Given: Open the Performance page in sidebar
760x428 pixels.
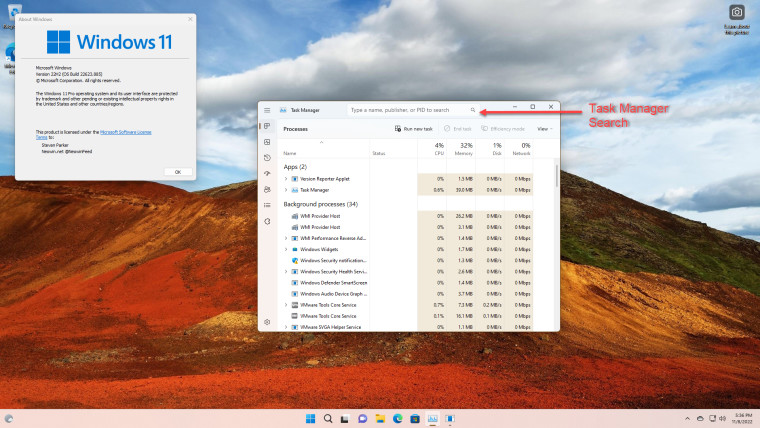Looking at the screenshot, I should 267,142.
